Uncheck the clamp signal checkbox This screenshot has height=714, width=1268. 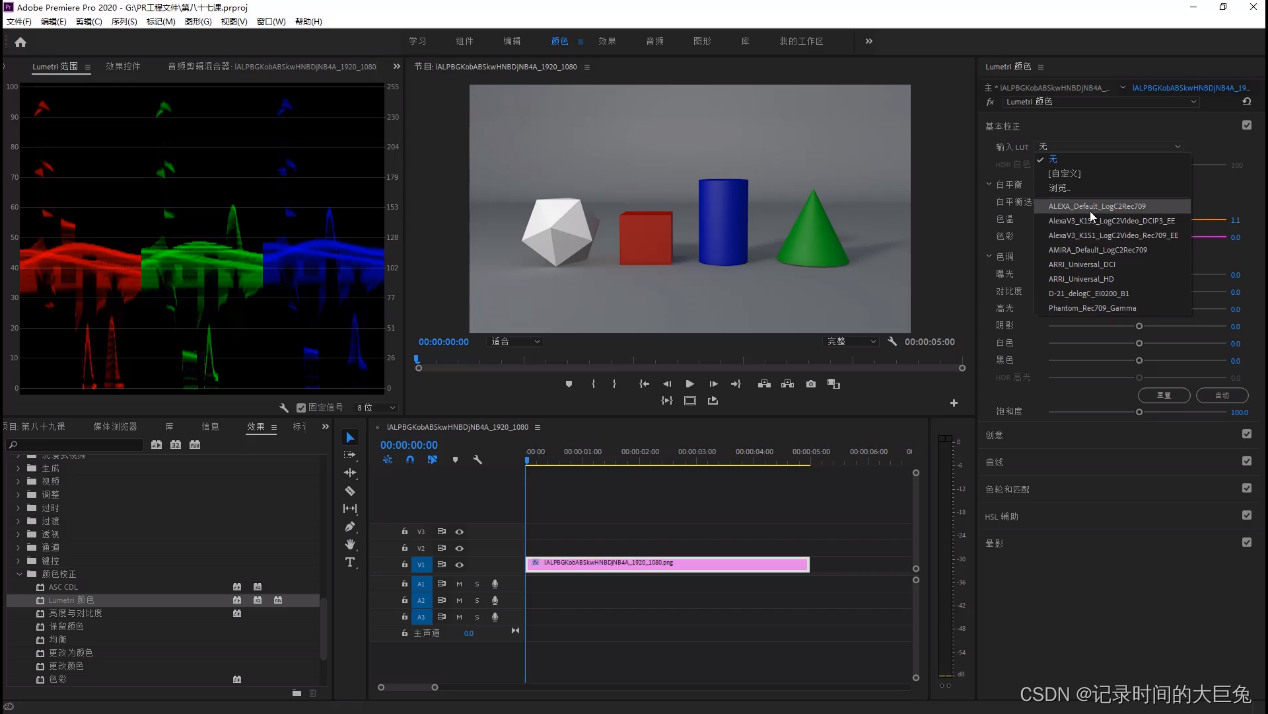pos(301,408)
